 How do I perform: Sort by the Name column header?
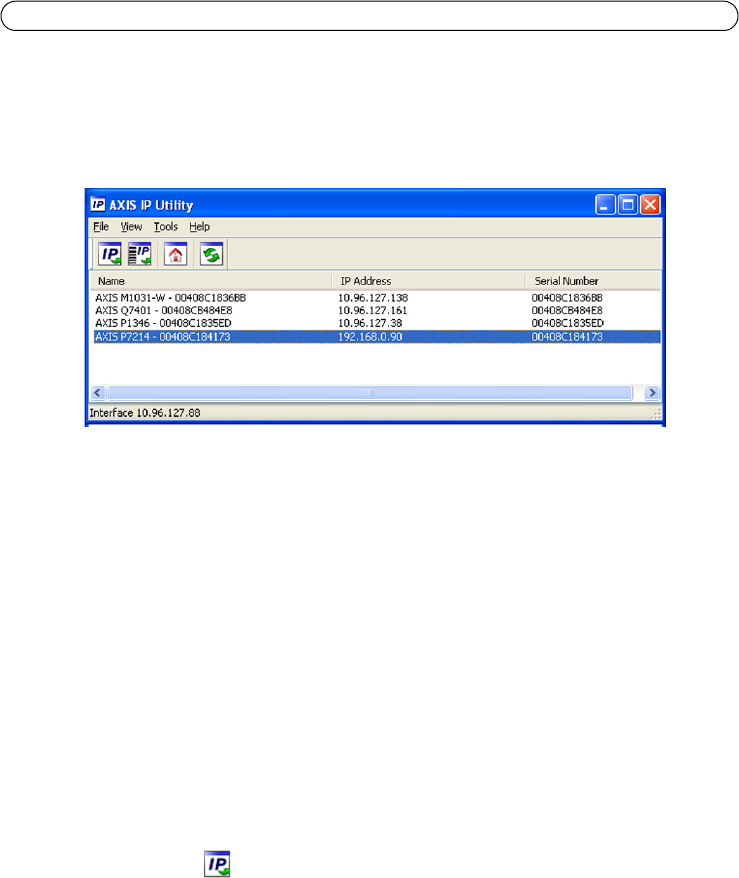[211, 281]
